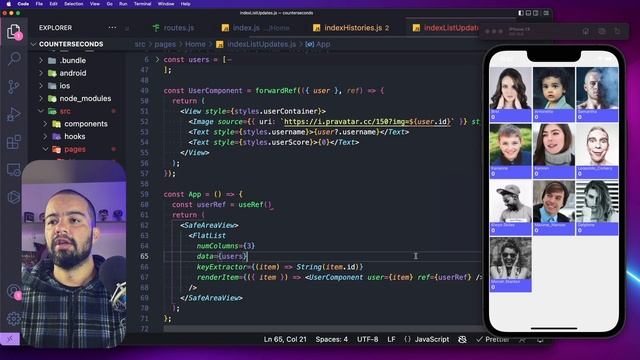
Task: Tap the curly-haired child avatar in simulator
Action: 553,89
